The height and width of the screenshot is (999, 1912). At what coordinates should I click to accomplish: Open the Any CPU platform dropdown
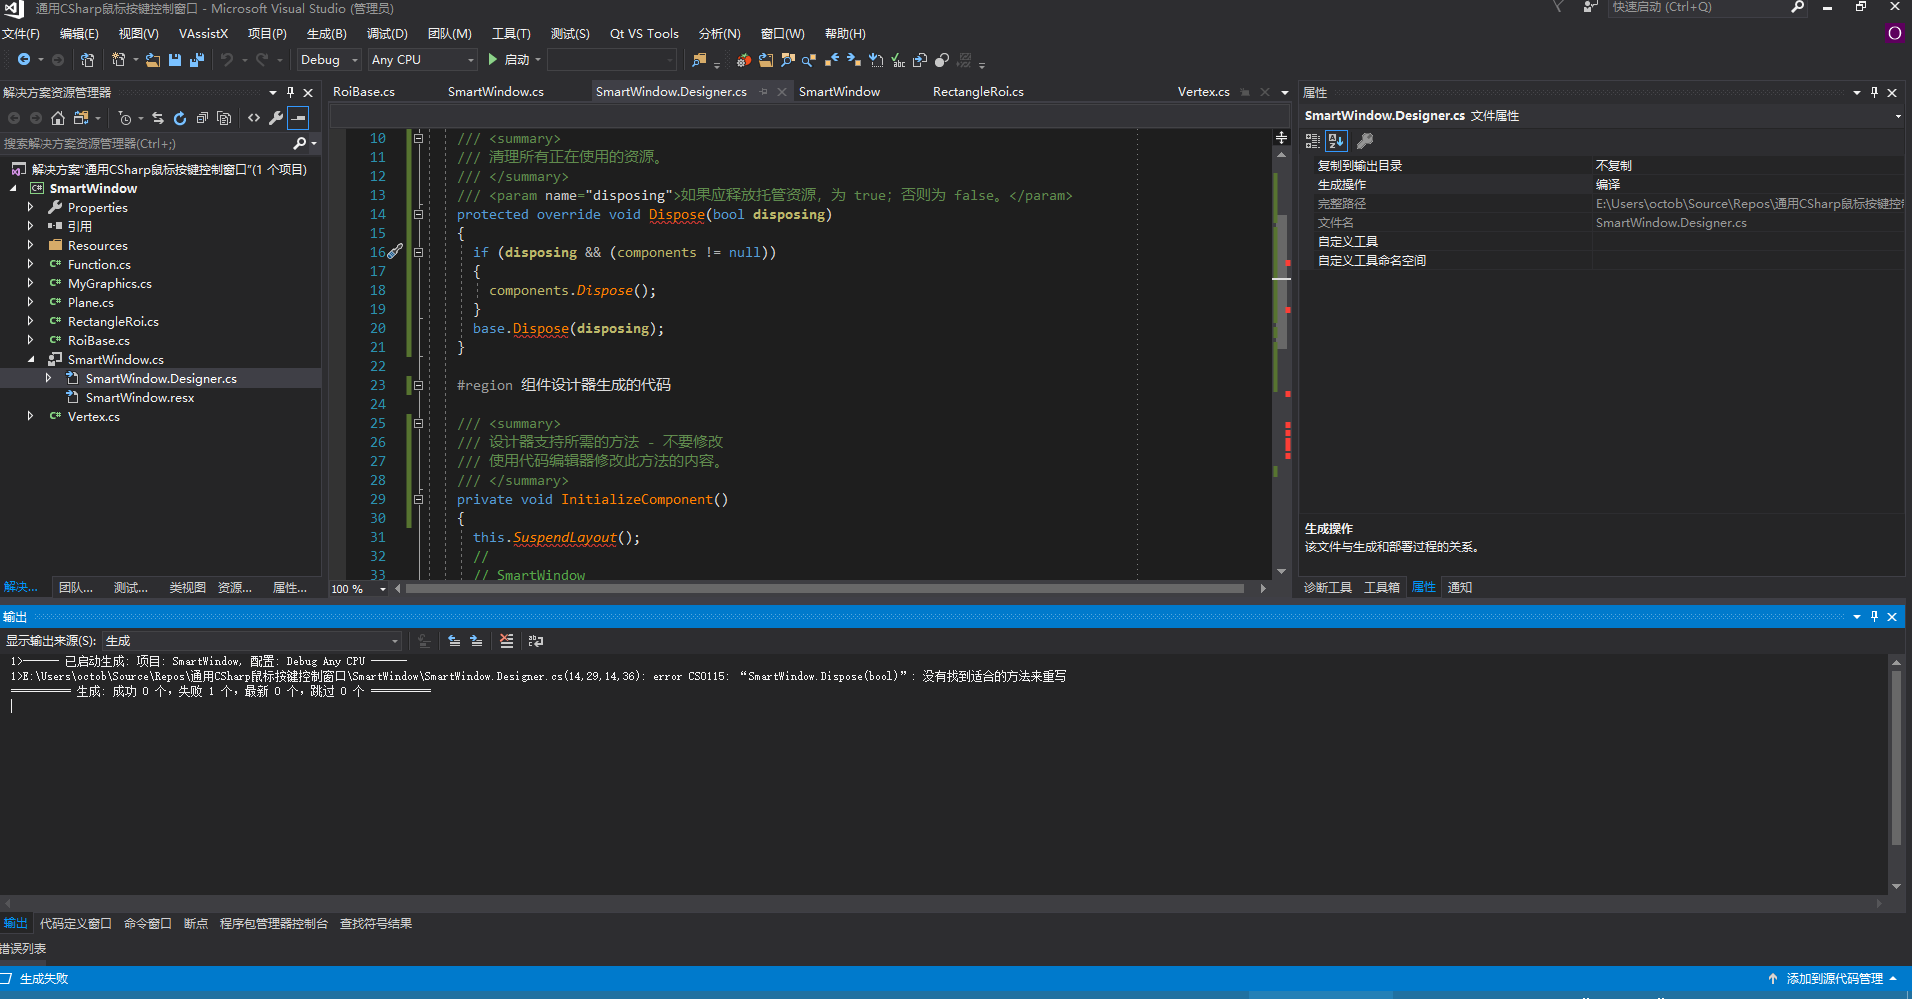pos(423,60)
